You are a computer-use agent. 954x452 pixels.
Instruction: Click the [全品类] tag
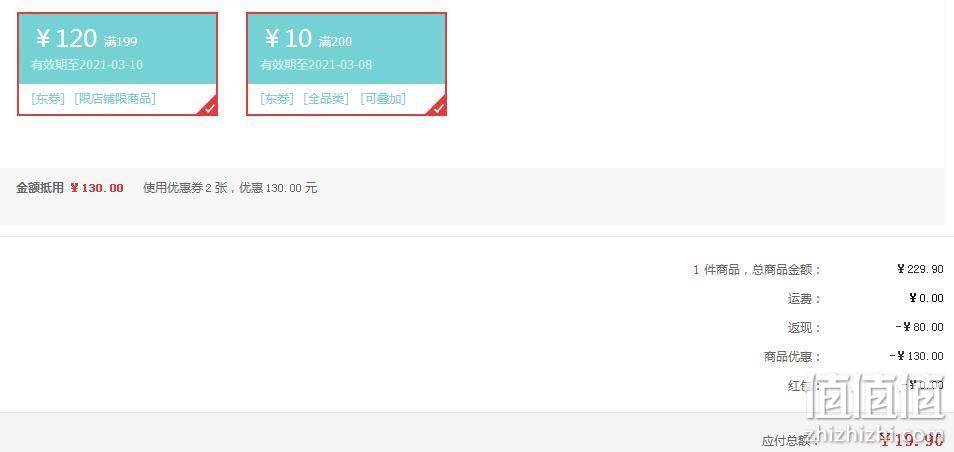pos(327,99)
